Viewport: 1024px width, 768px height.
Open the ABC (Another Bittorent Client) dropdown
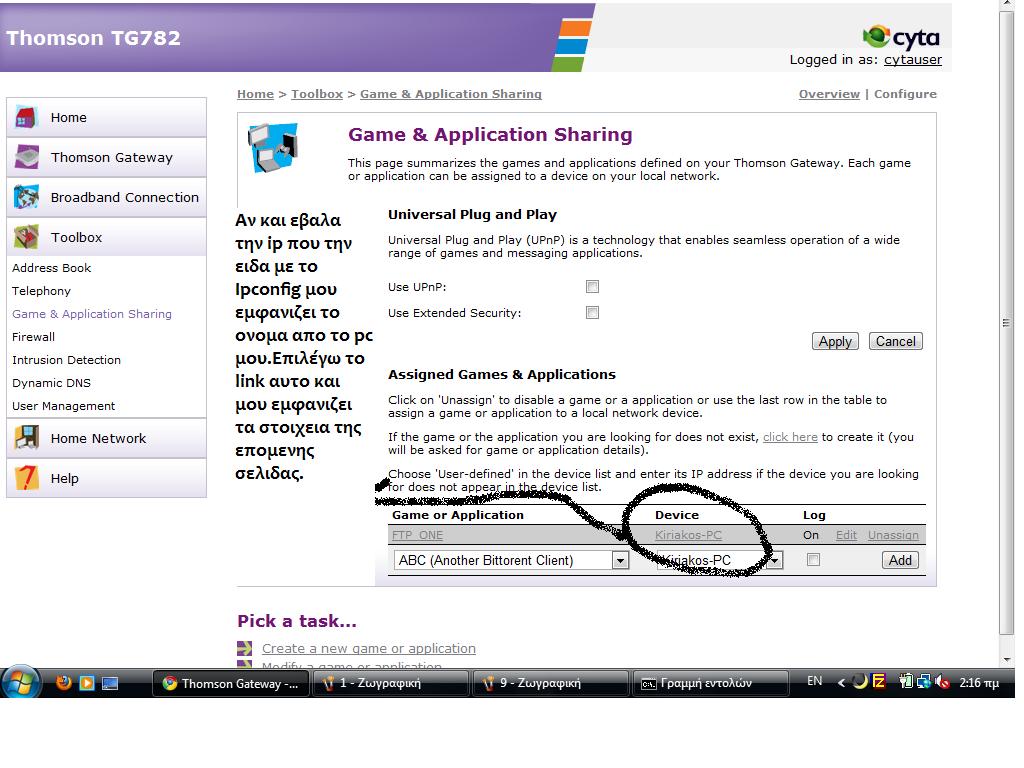coord(511,560)
